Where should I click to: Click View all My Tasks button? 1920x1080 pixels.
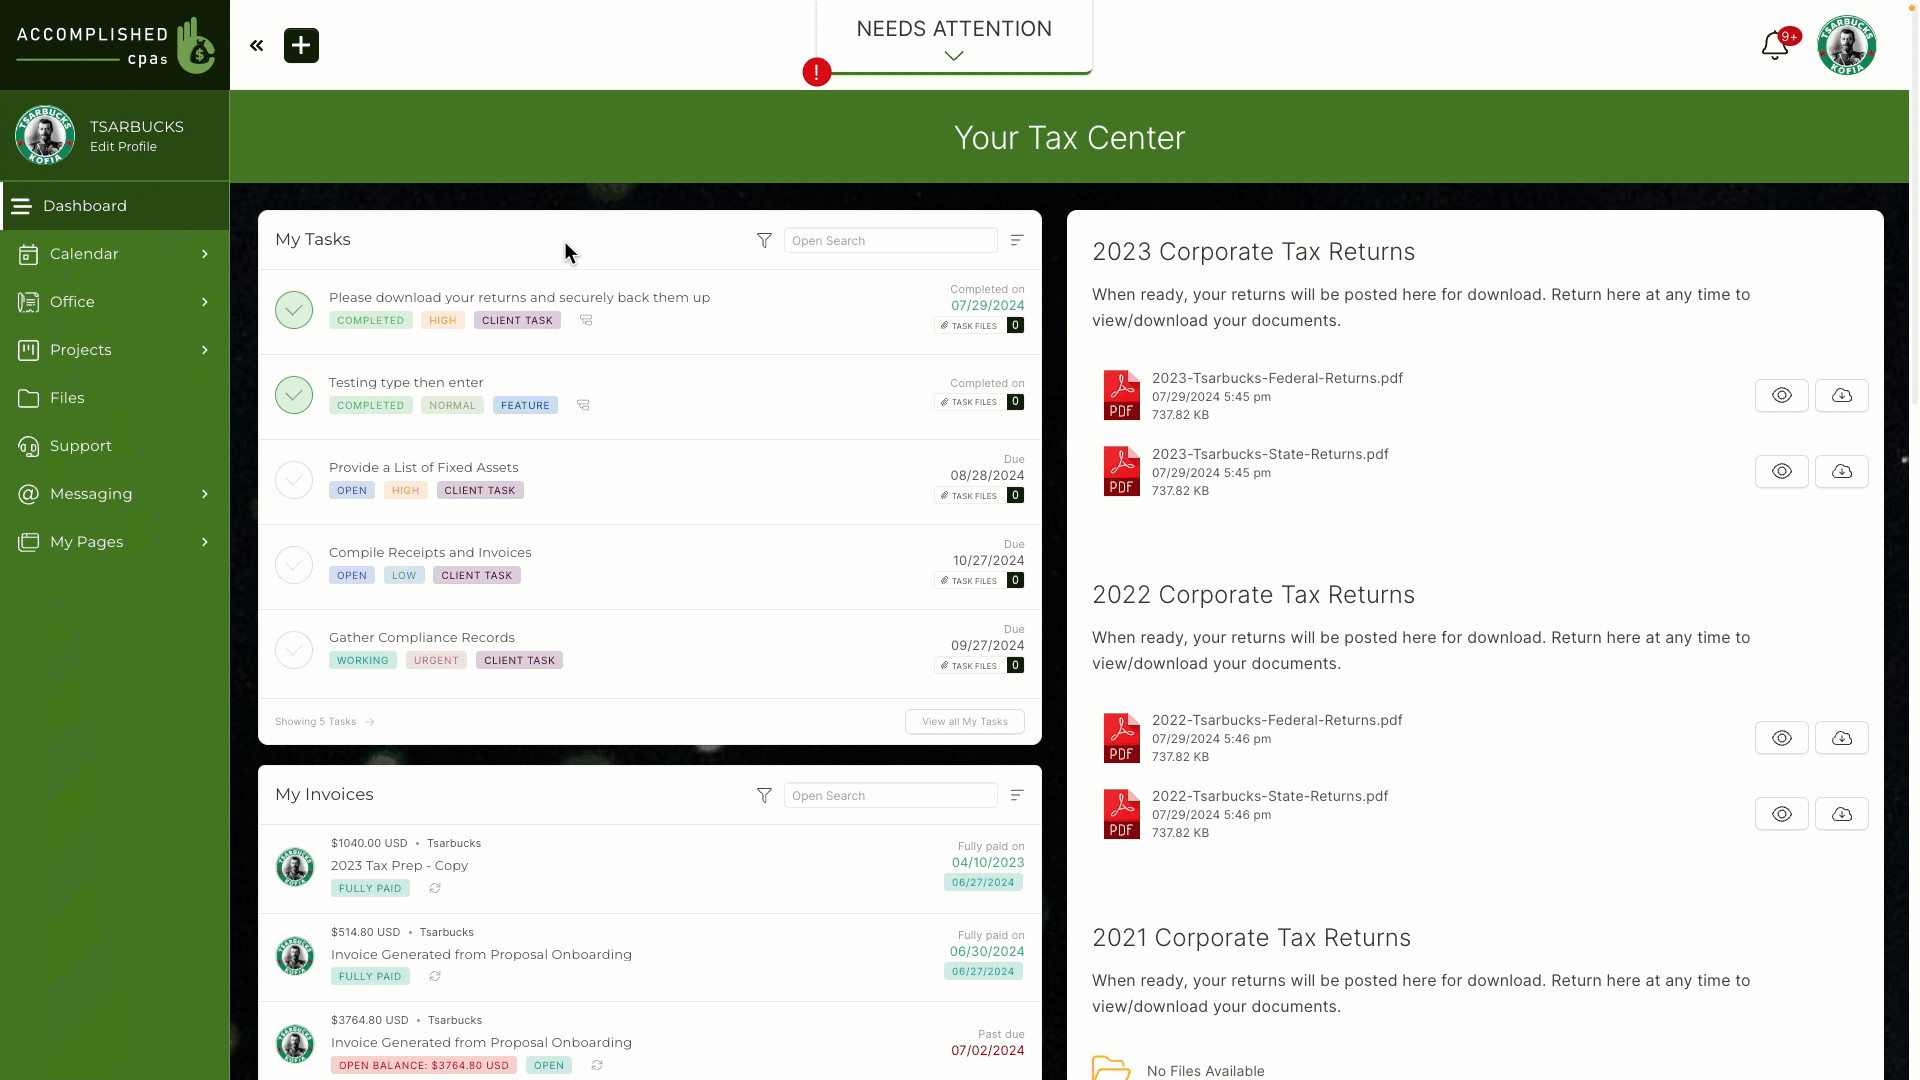coord(964,721)
